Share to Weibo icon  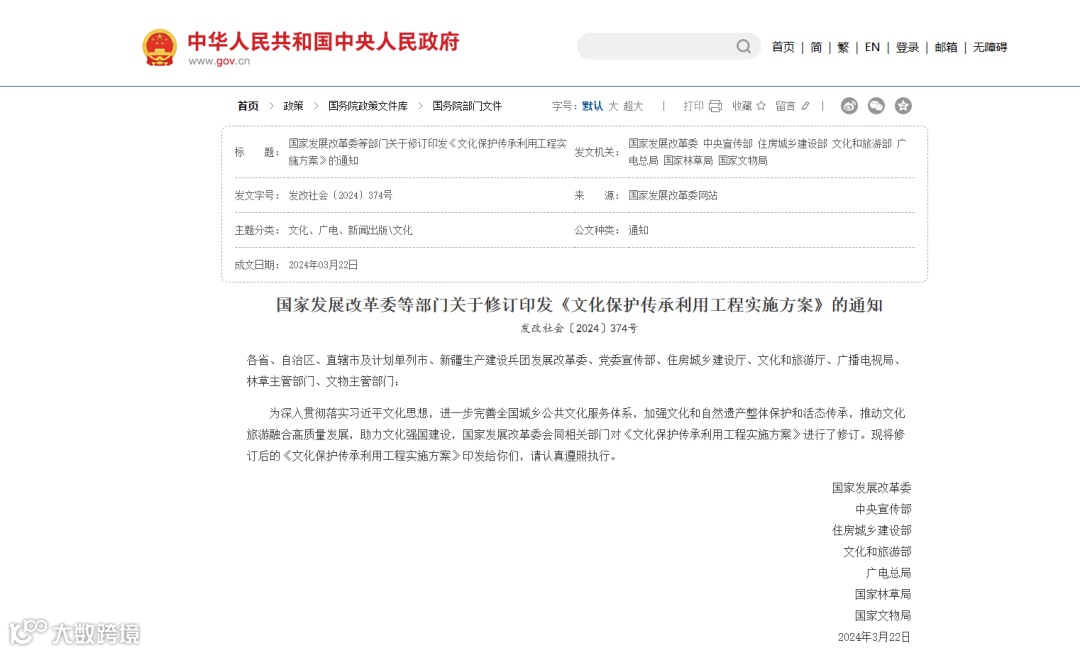849,105
